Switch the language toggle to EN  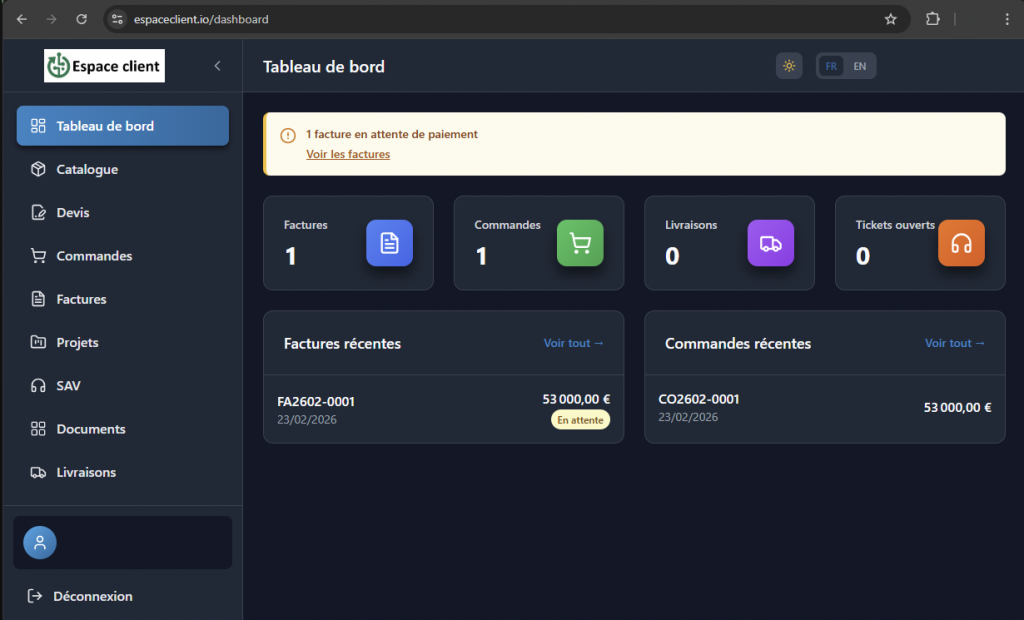[860, 65]
